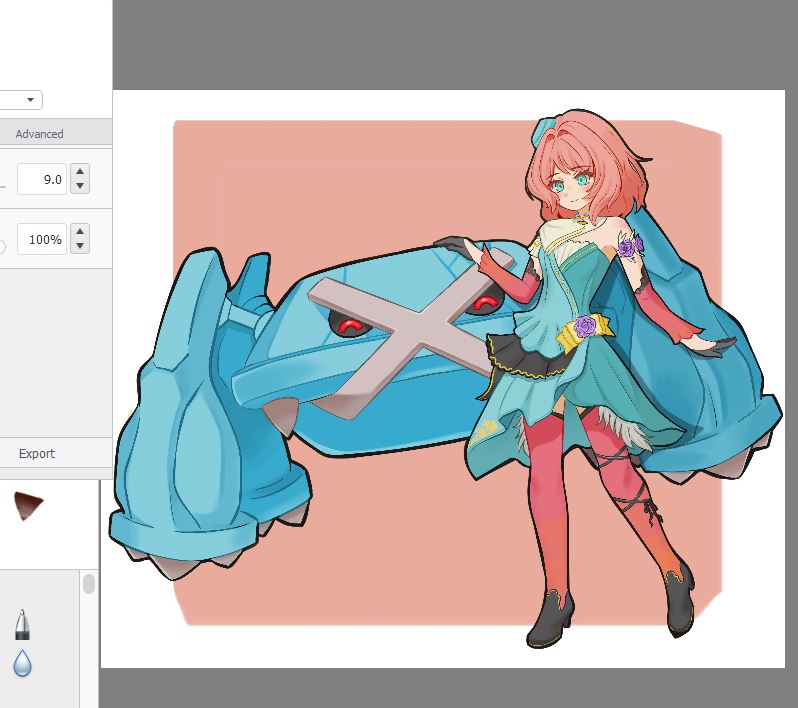
Task: Open the Advanced tab
Action: coord(39,134)
